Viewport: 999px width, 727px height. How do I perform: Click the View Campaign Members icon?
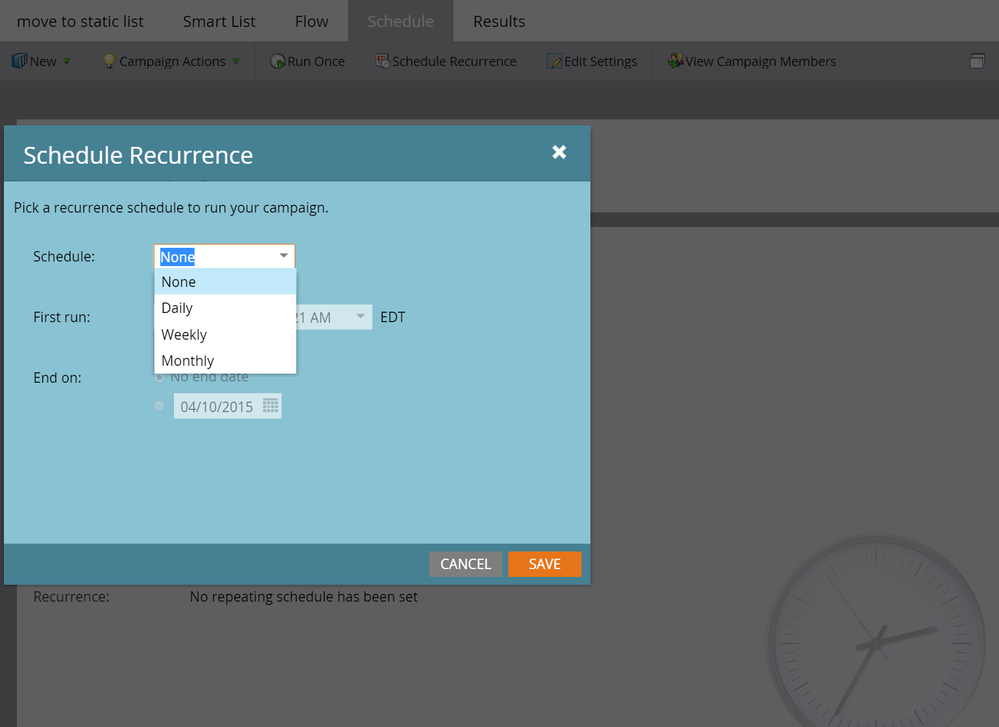coord(676,61)
